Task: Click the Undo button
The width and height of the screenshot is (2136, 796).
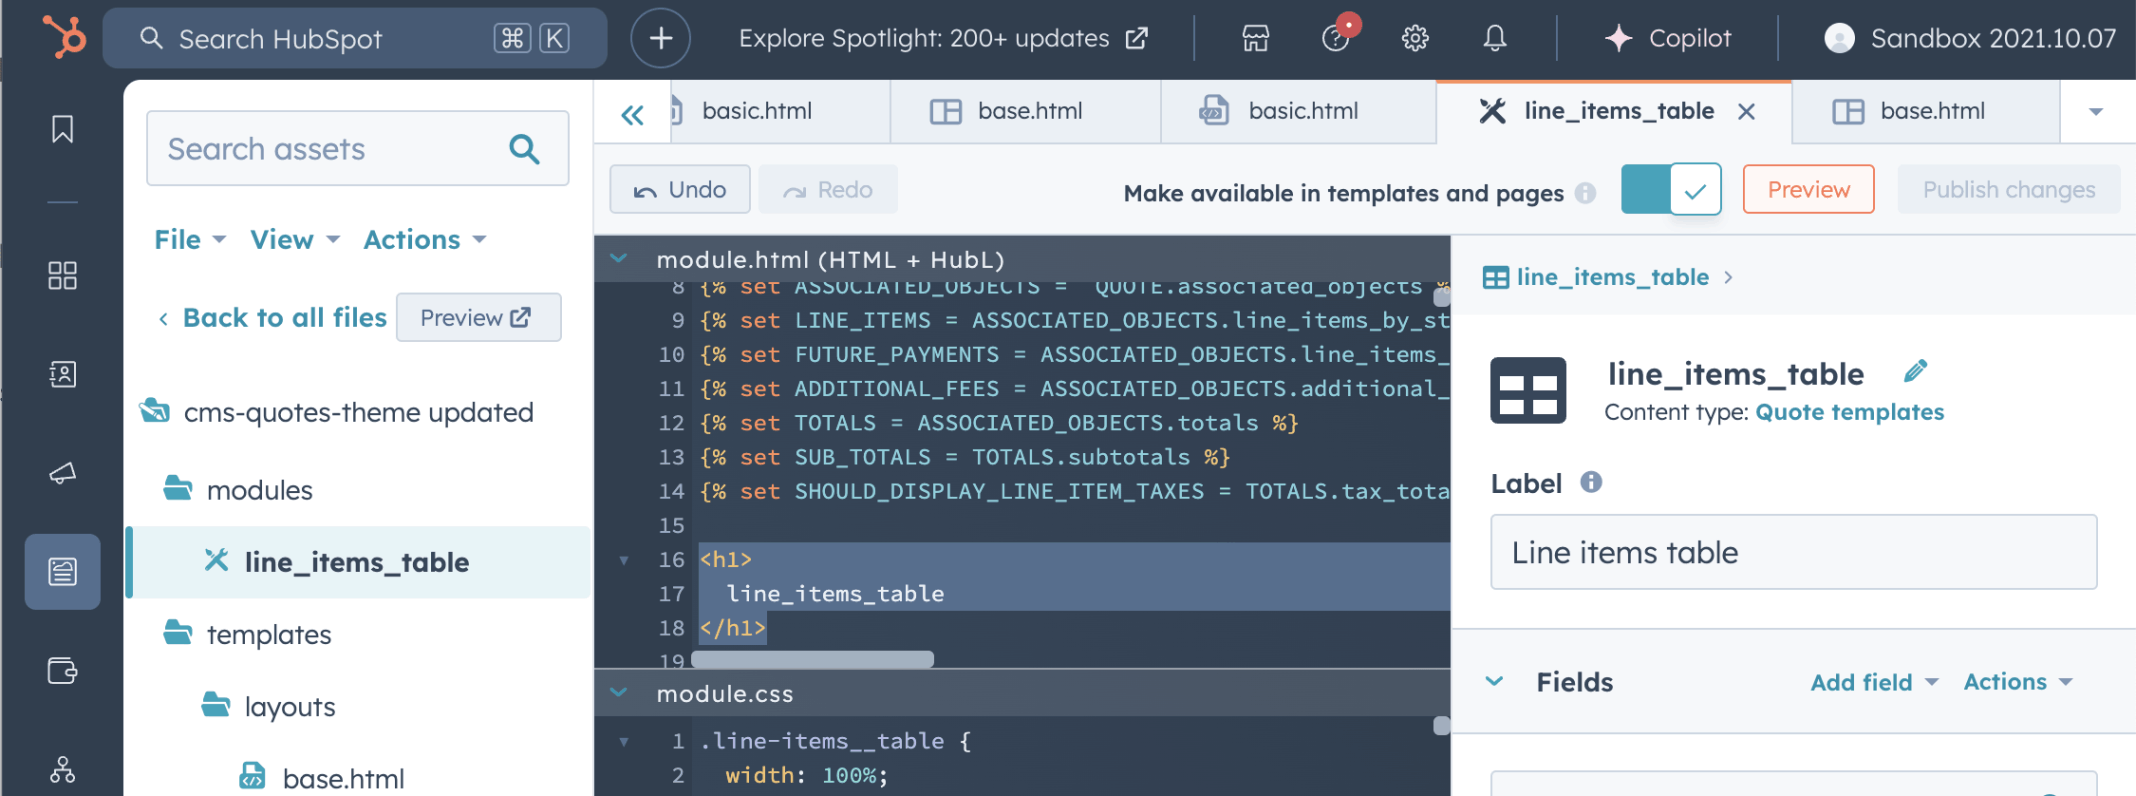Action: (680, 189)
